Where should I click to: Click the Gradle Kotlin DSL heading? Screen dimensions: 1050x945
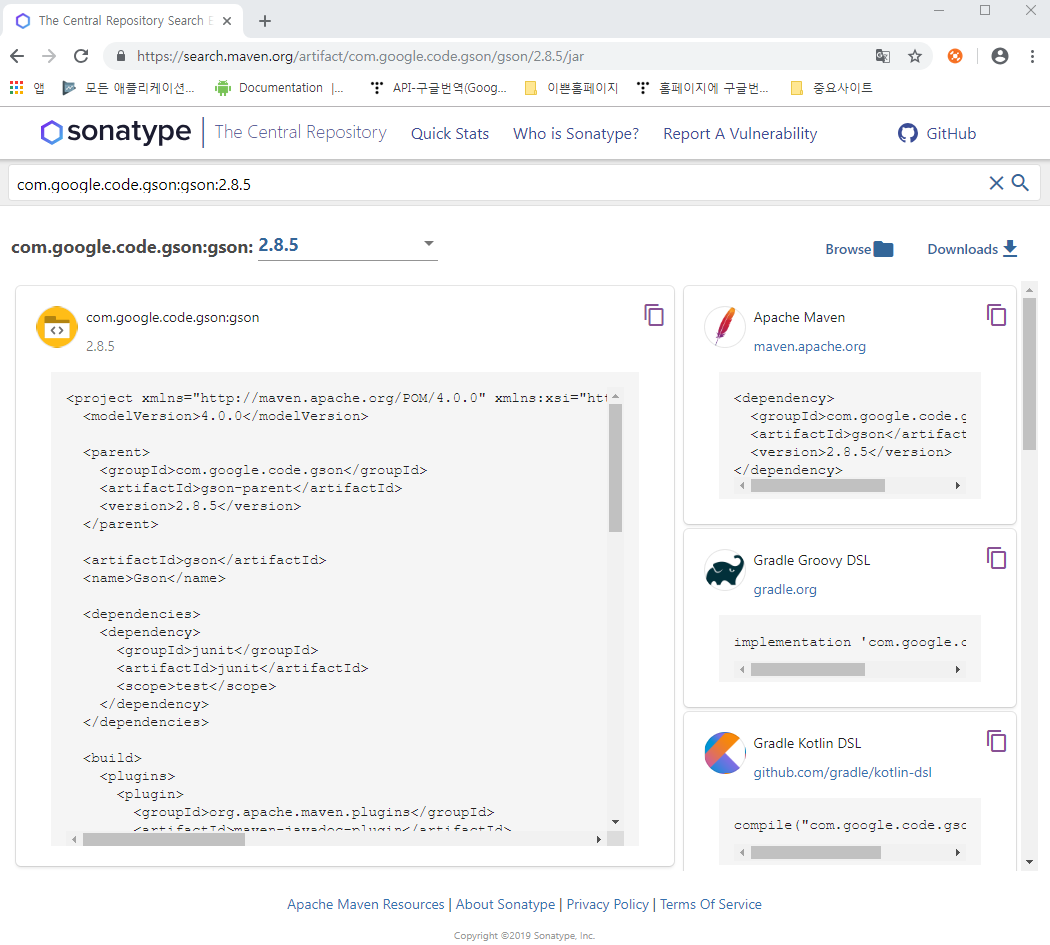pos(807,743)
